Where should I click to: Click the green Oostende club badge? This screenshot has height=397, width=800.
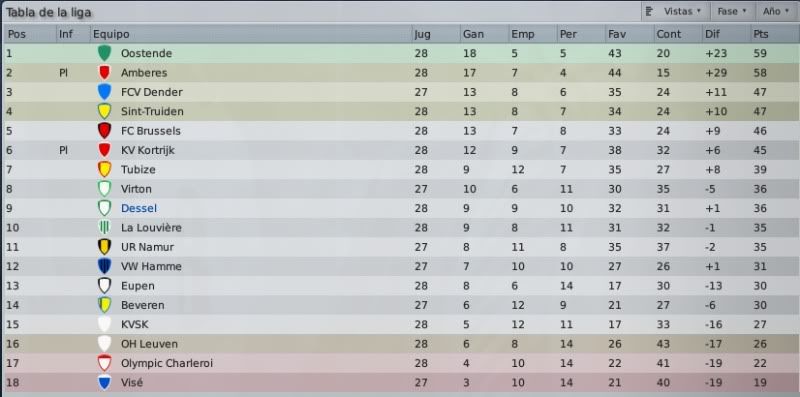coord(104,53)
